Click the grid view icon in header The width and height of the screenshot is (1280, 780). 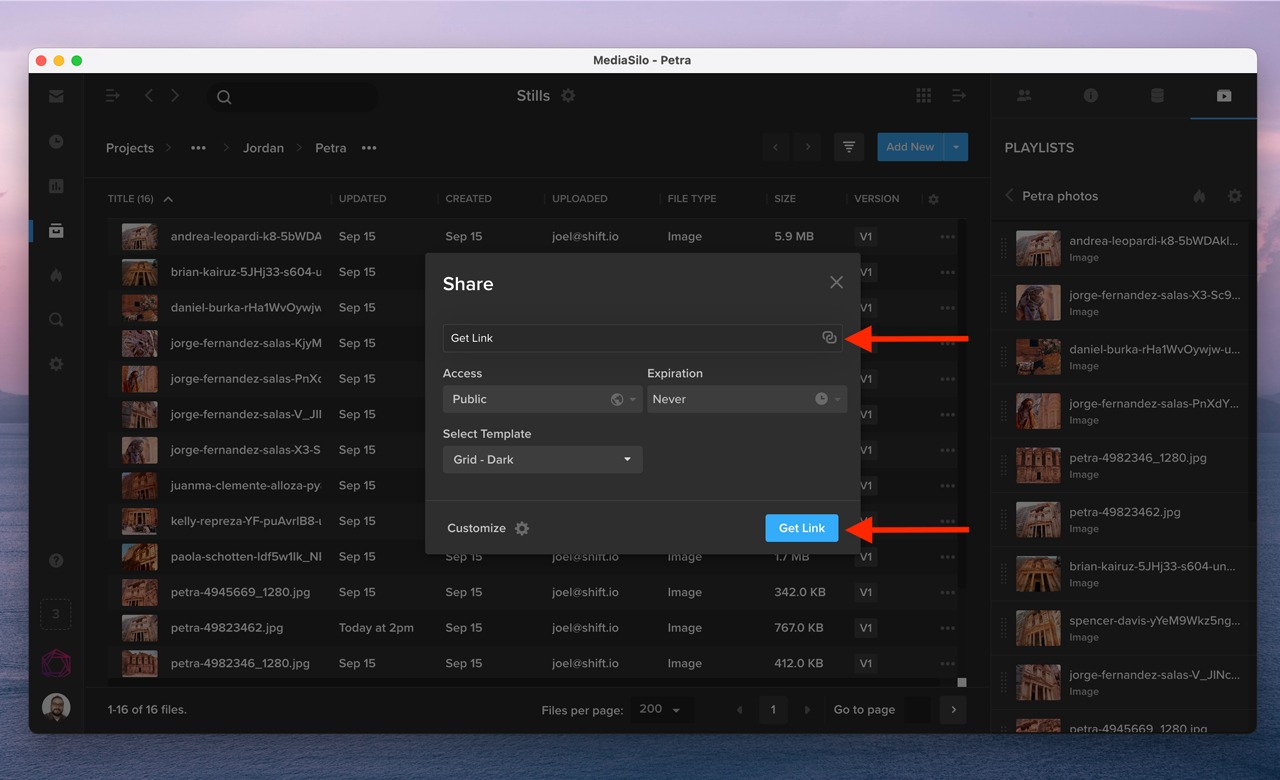pos(923,96)
